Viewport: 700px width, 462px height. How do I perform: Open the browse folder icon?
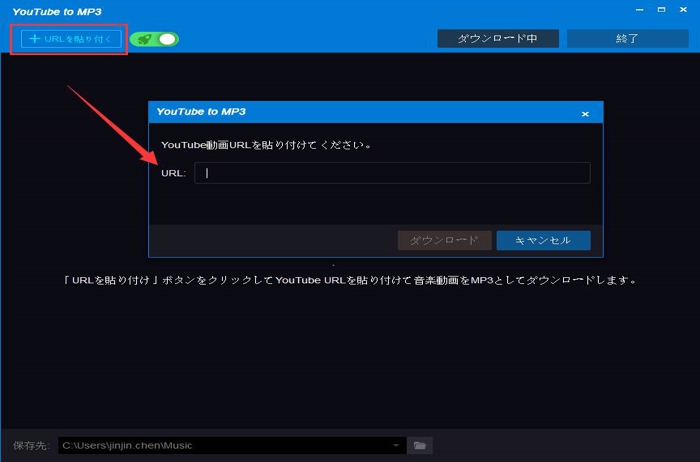pos(420,445)
